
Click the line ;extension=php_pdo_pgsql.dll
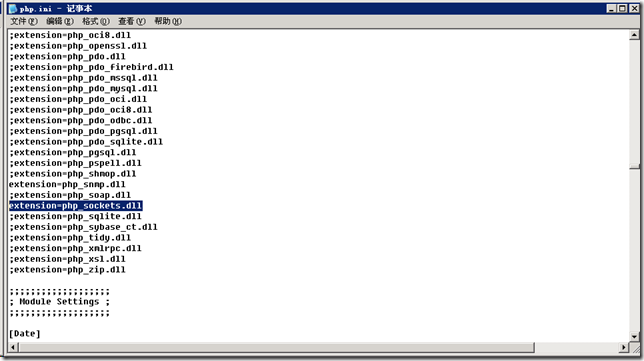[83, 131]
